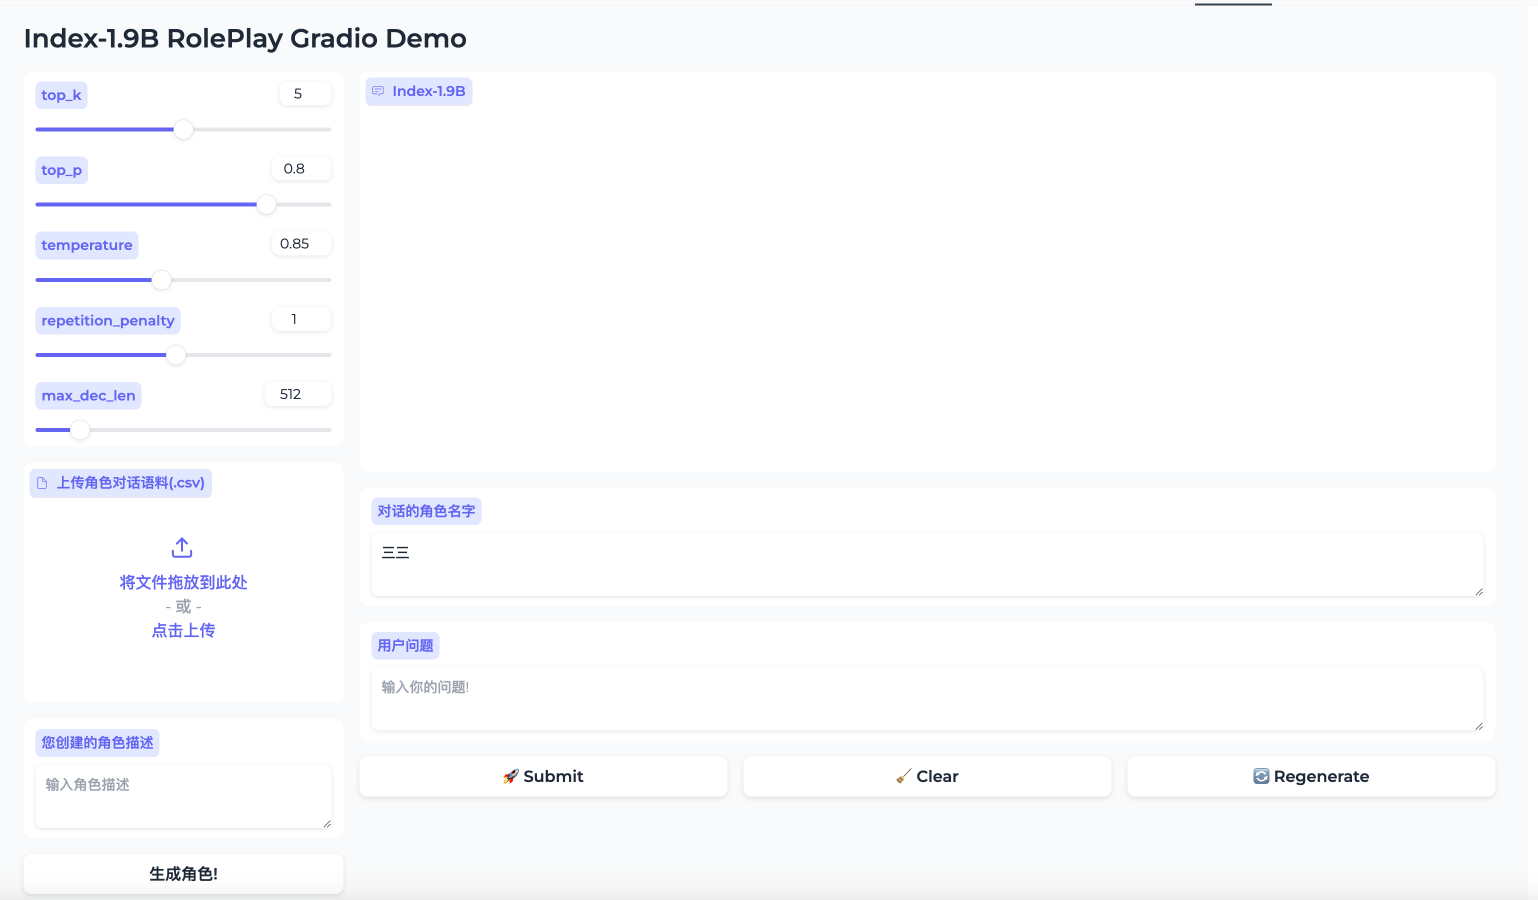This screenshot has width=1538, height=900.
Task: Click the max_dec_len slider handle
Action: [x=80, y=430]
